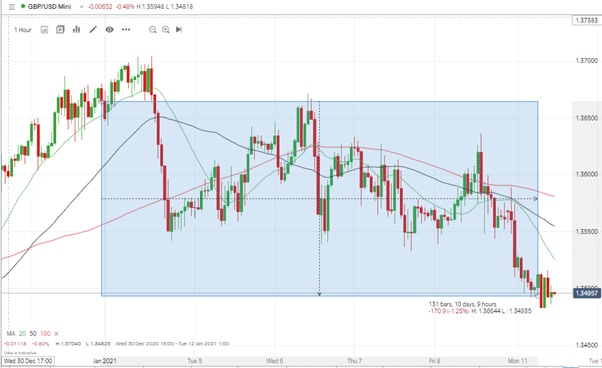Click the 1.35500 price axis label
Image resolution: width=602 pixels, height=368 pixels.
coord(586,231)
